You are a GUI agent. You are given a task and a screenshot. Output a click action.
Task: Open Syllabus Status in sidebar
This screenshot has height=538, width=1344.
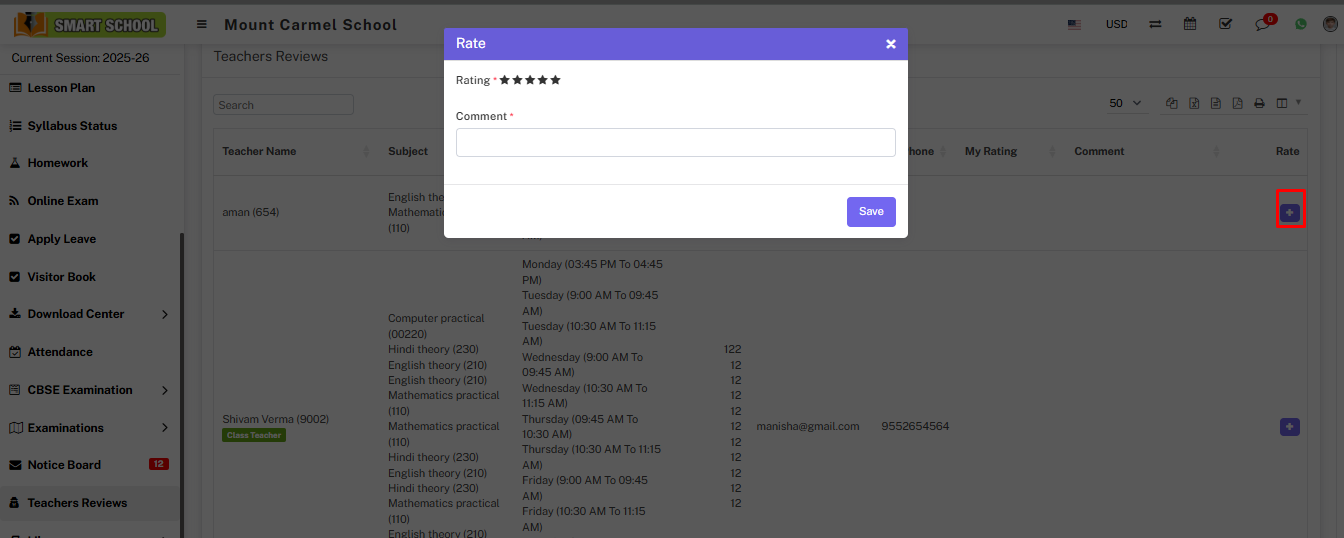coord(72,126)
